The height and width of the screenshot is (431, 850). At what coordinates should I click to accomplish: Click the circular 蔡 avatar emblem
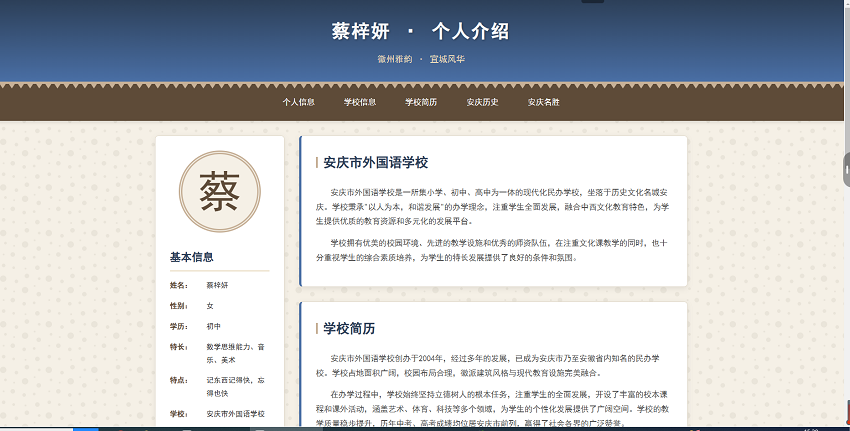pos(219,191)
